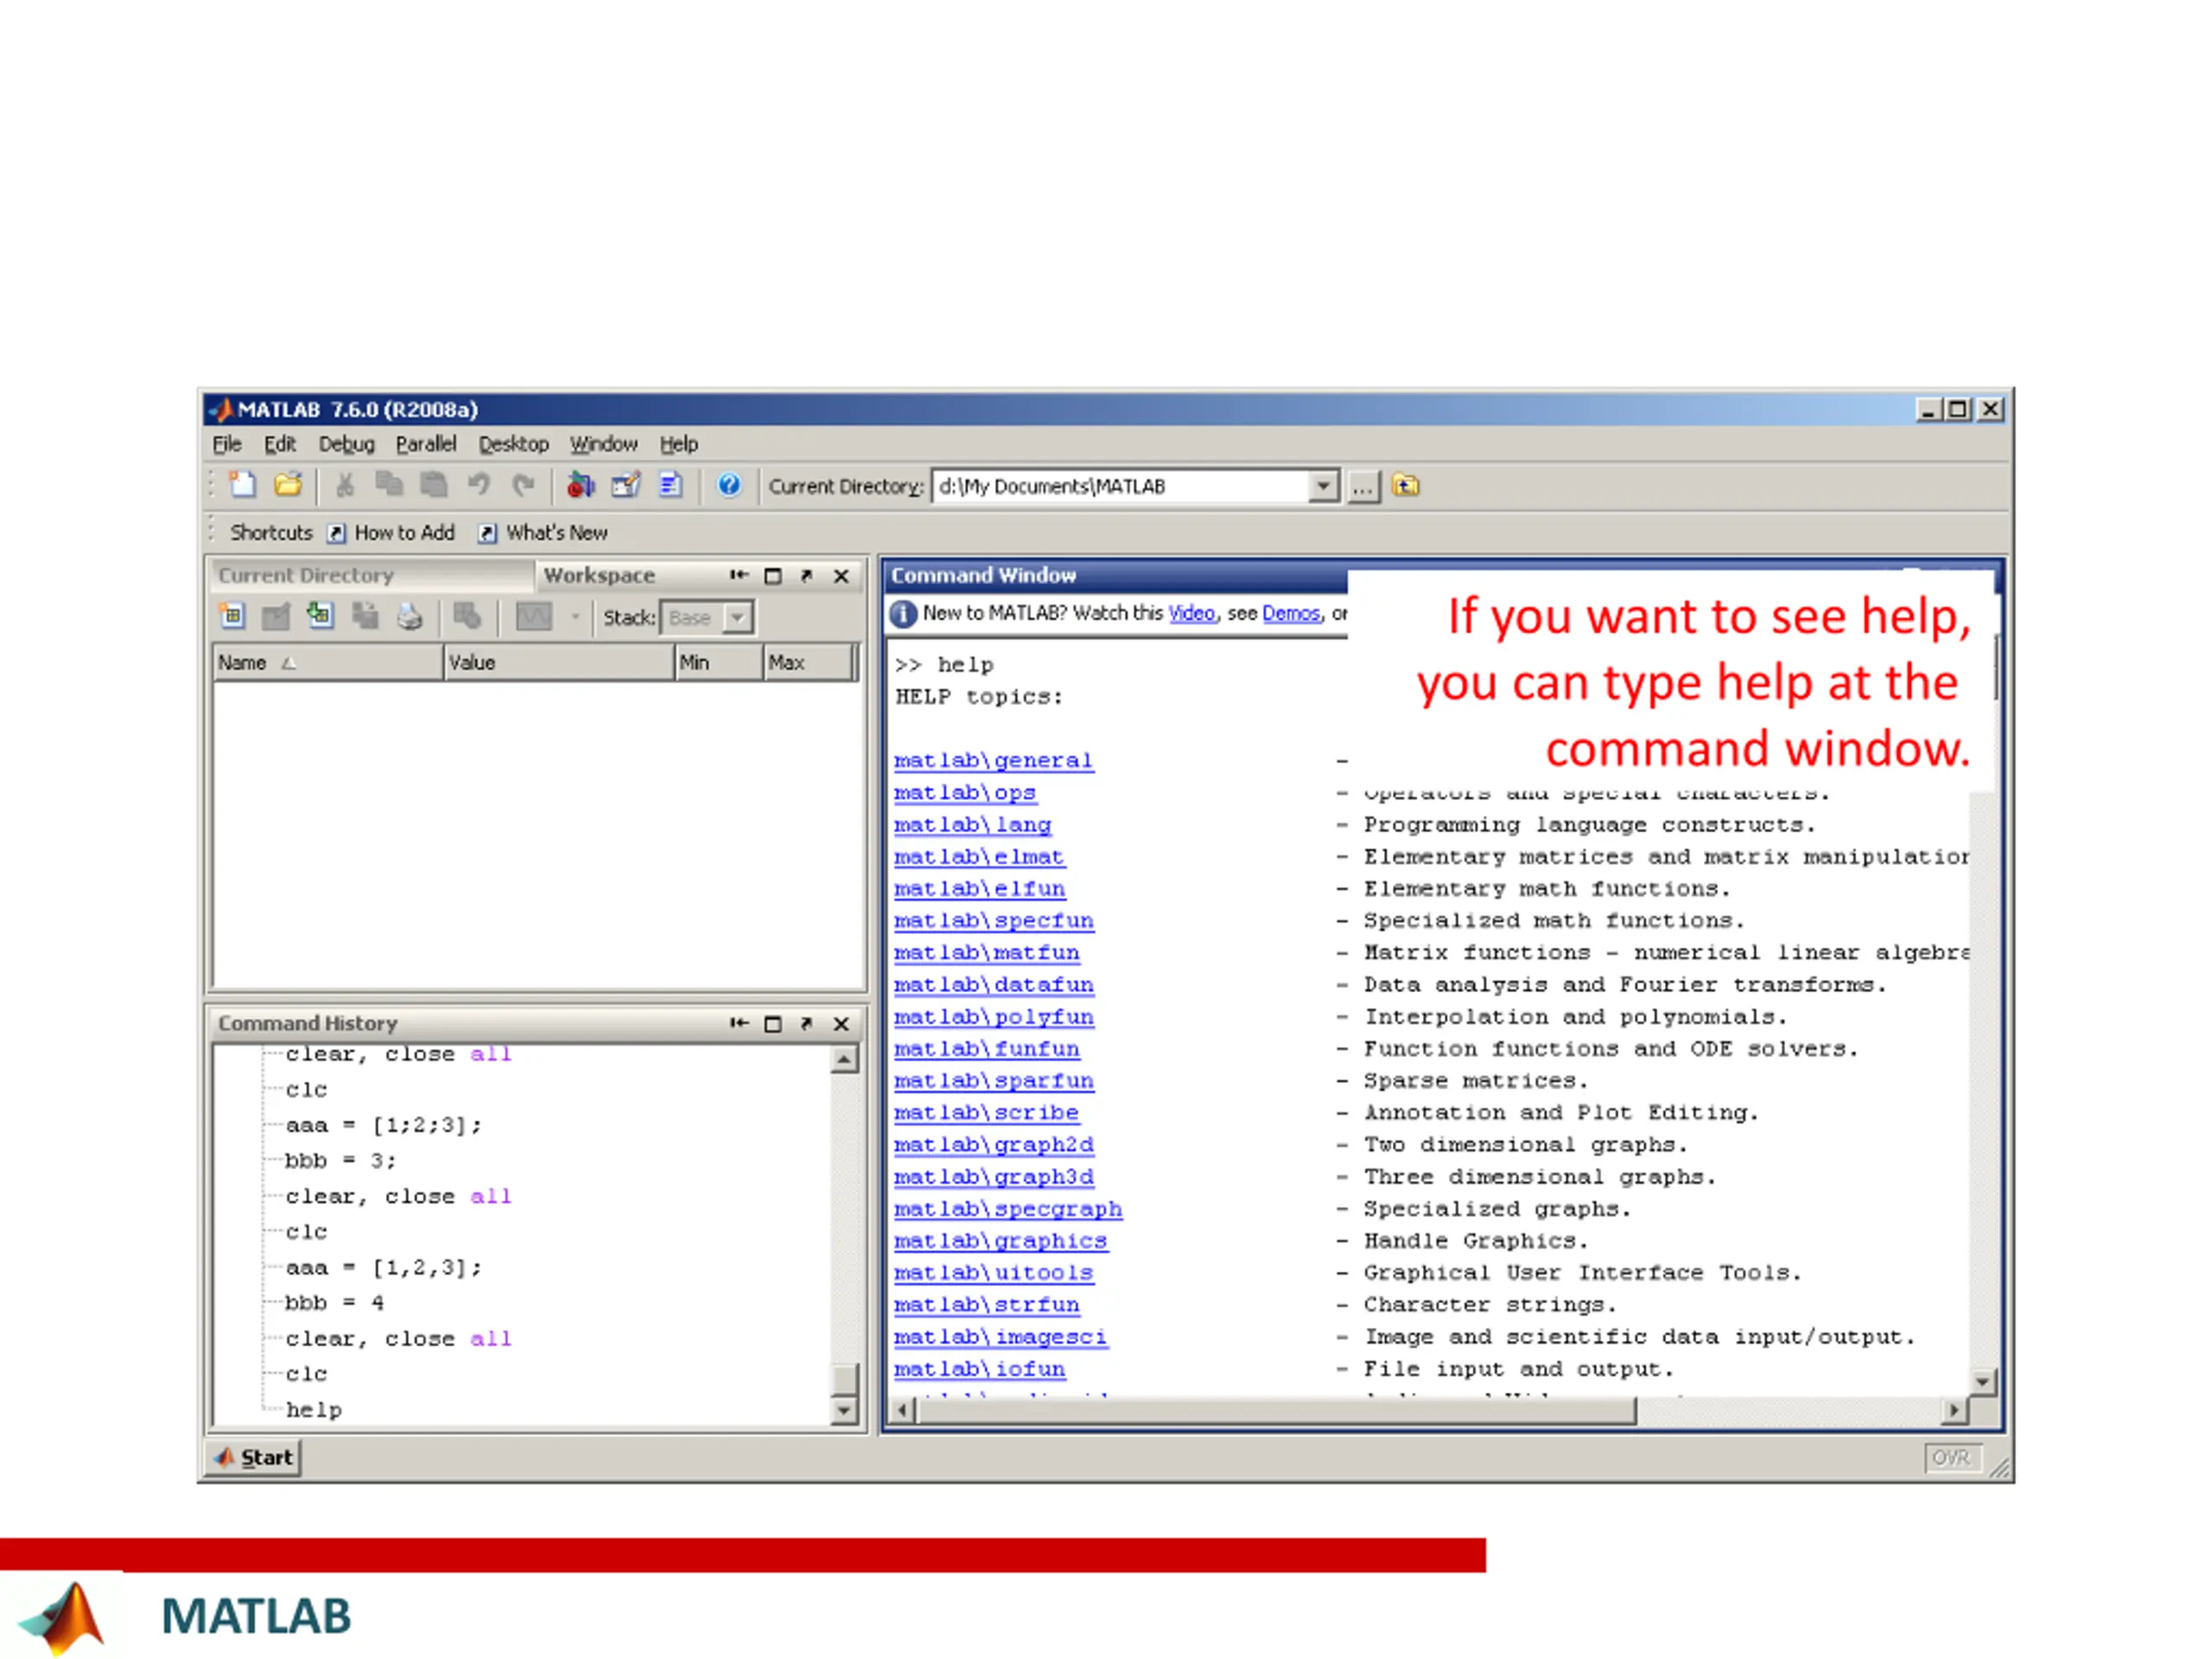This screenshot has width=2212, height=1659.
Task: Open the matlab\specgraph help link
Action: 1008,1209
